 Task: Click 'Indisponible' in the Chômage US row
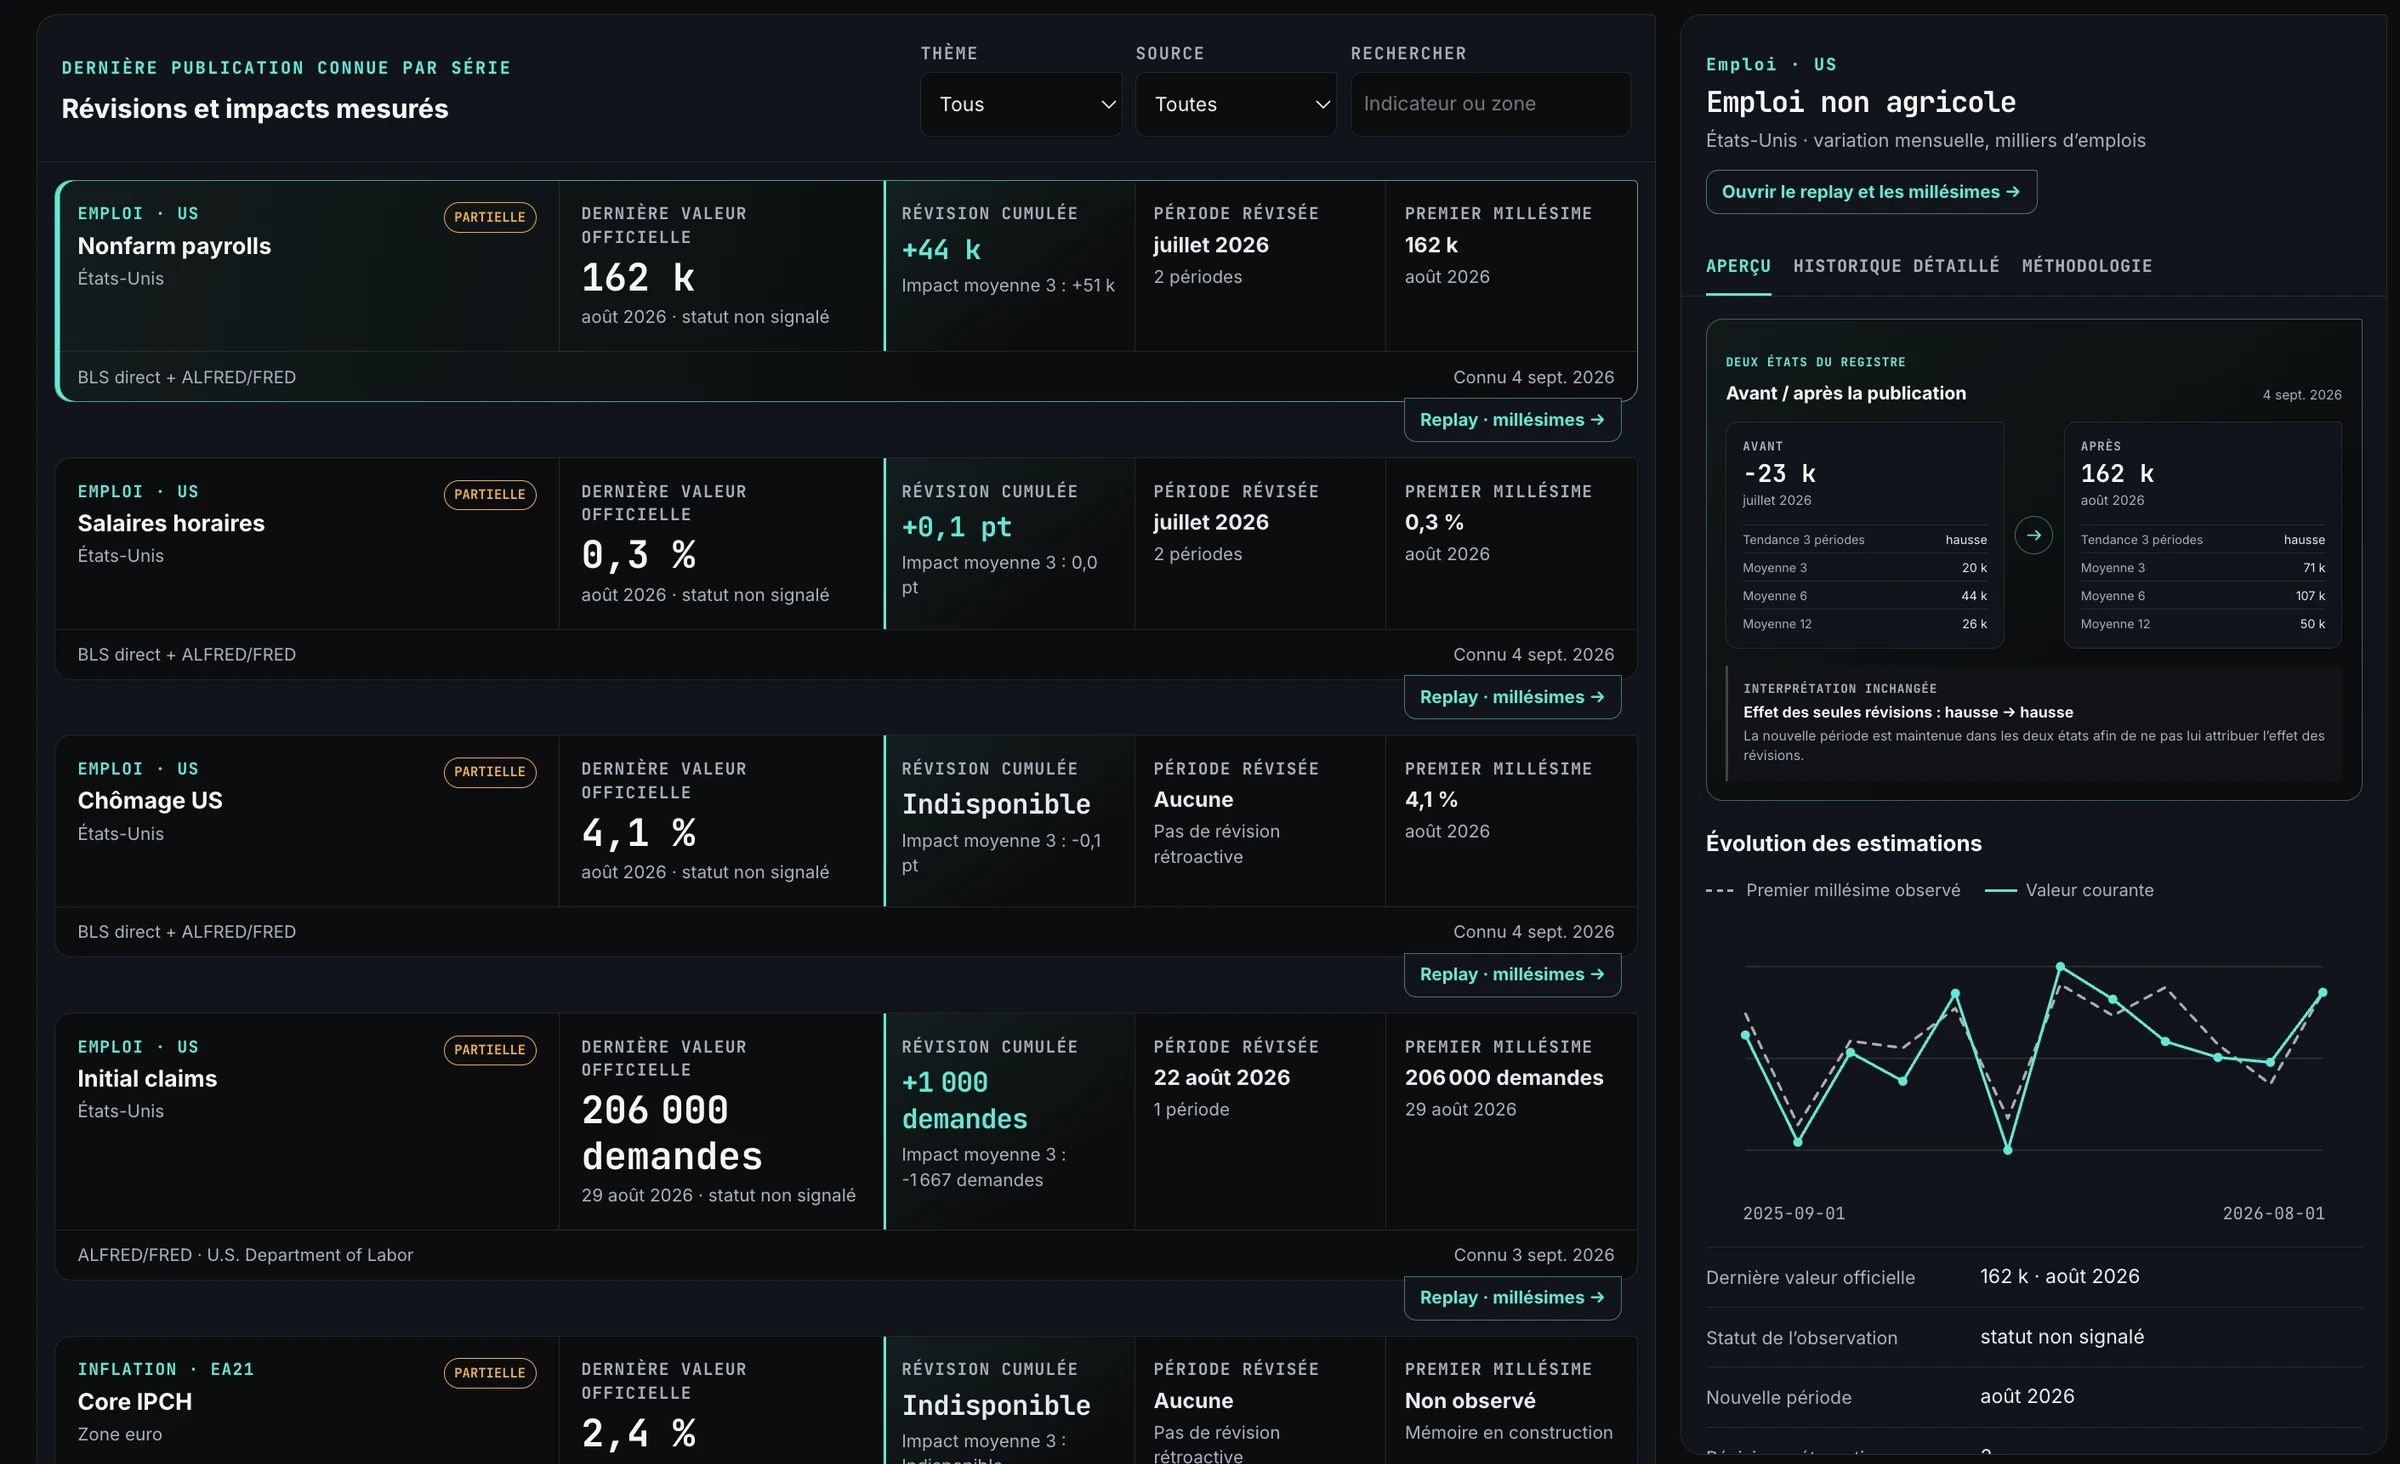click(996, 804)
